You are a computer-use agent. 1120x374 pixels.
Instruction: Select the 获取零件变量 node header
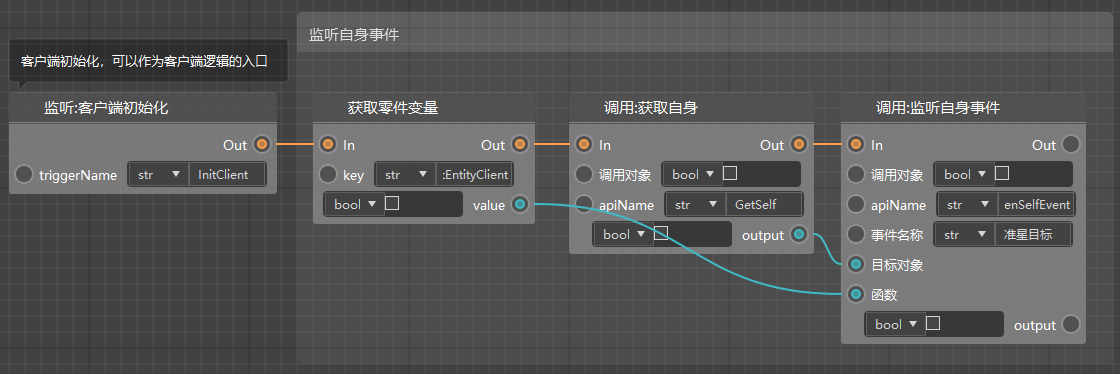[424, 108]
